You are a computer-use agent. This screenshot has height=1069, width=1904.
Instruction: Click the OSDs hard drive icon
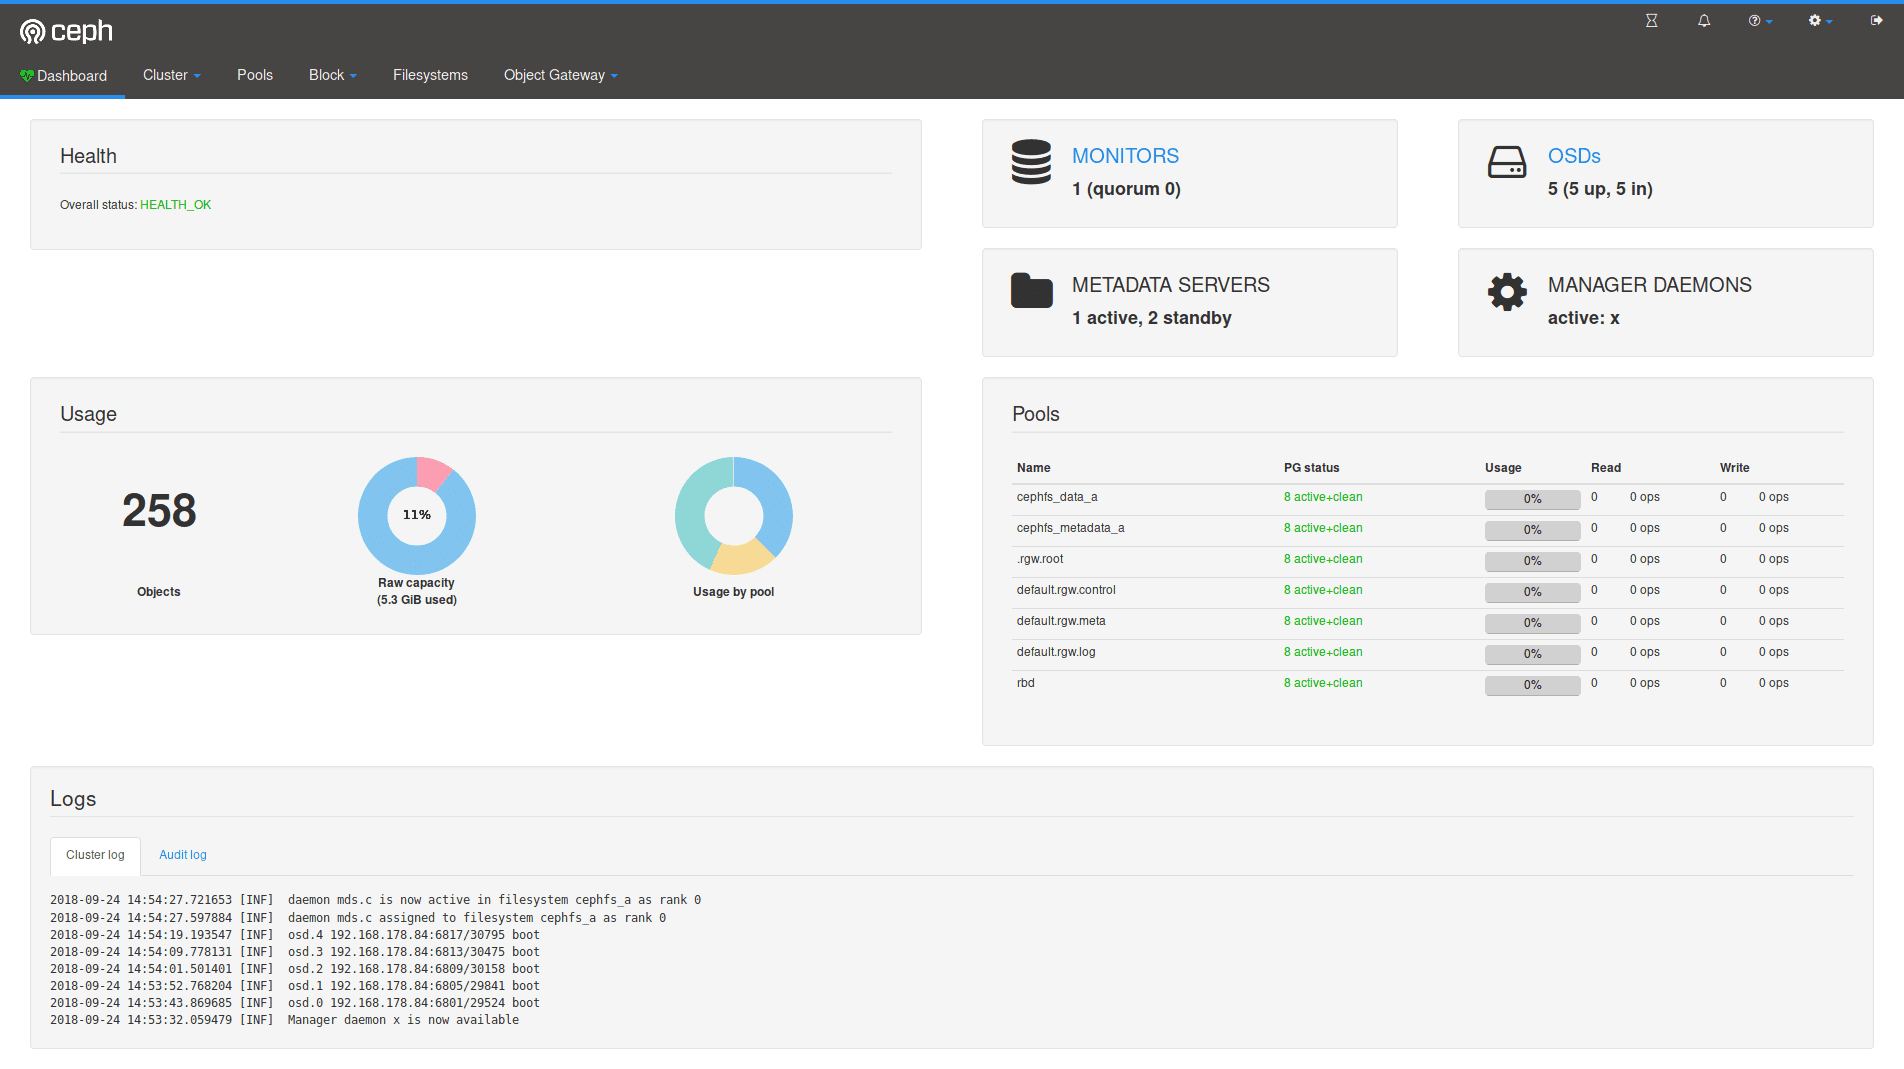point(1507,162)
